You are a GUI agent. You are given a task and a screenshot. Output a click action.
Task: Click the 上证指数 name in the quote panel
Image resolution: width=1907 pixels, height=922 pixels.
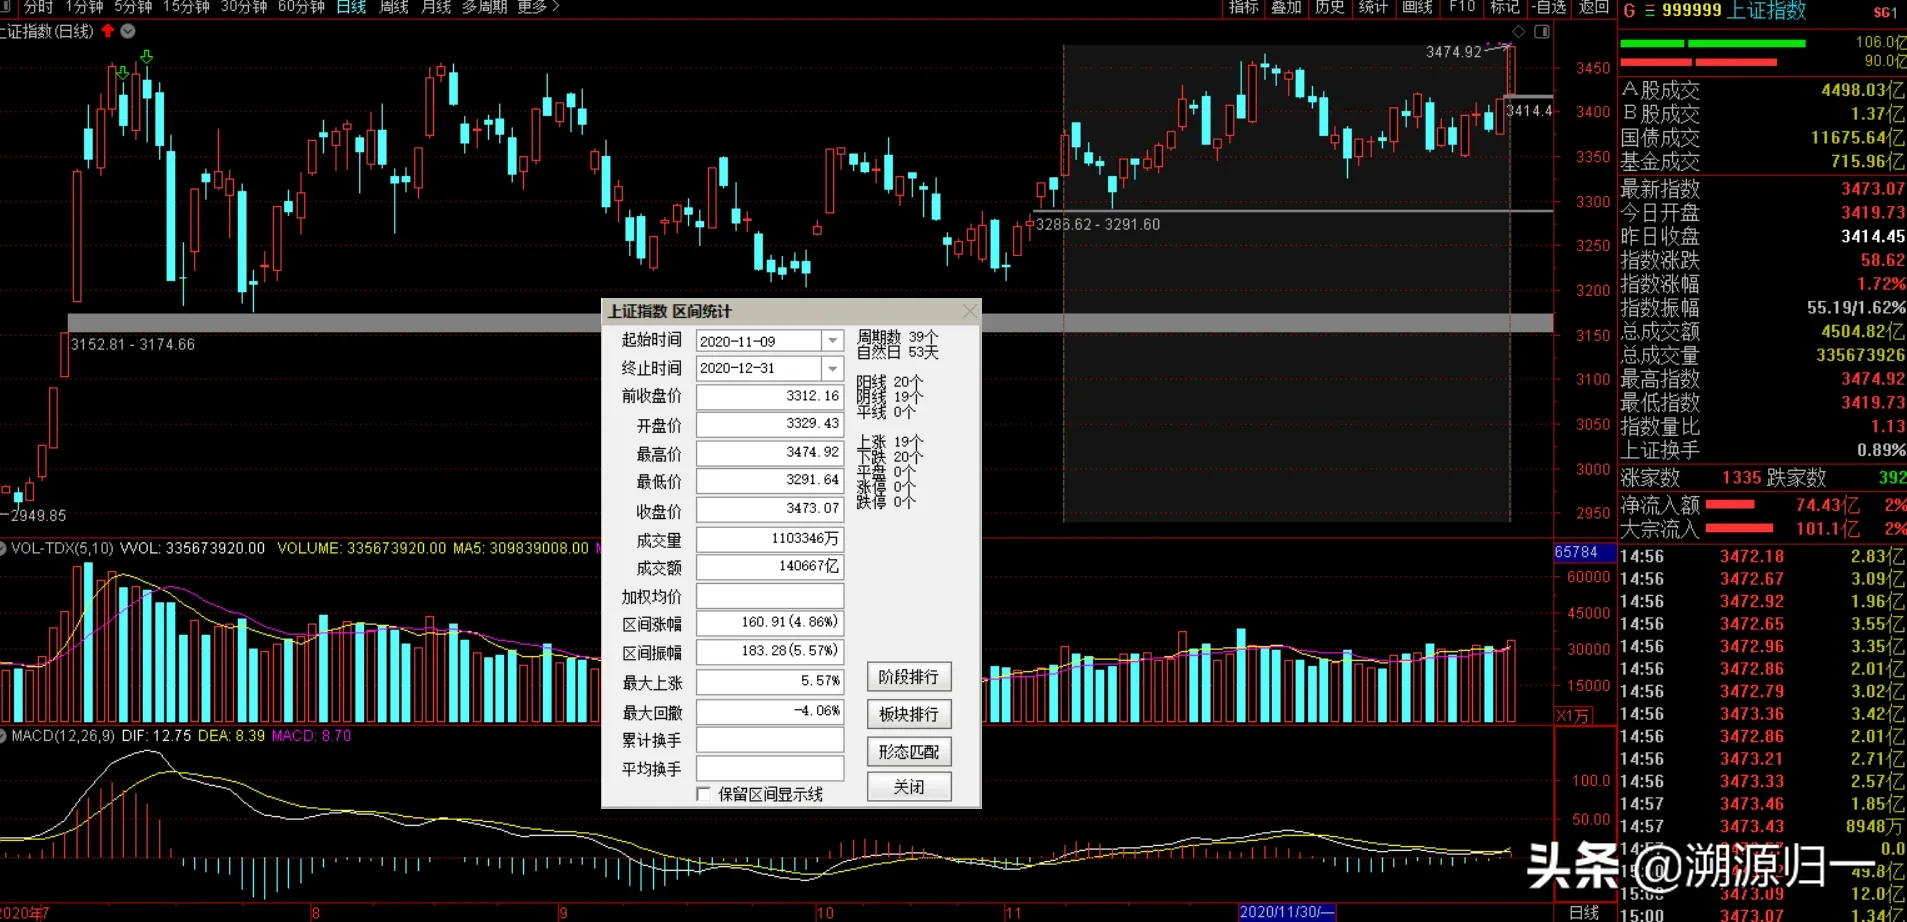1767,11
